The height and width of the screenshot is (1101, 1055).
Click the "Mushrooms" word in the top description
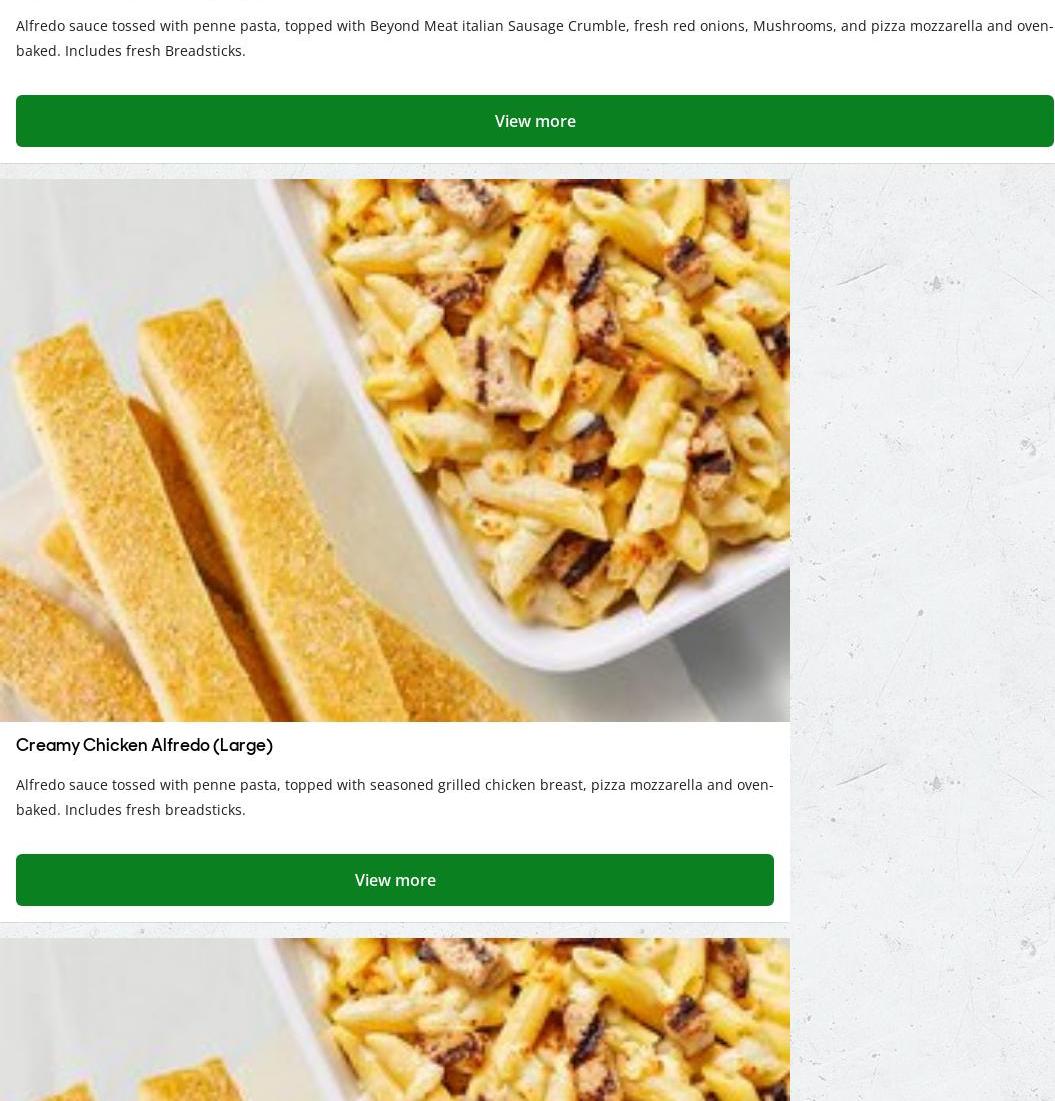pyautogui.click(x=793, y=26)
